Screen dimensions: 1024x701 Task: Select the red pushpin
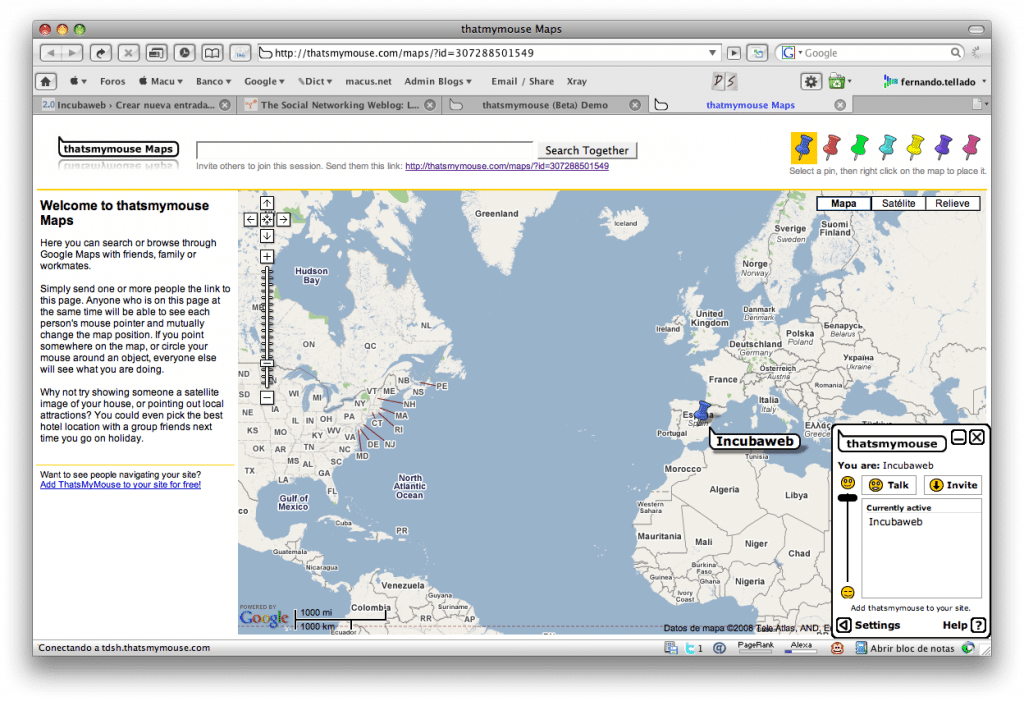tap(831, 147)
